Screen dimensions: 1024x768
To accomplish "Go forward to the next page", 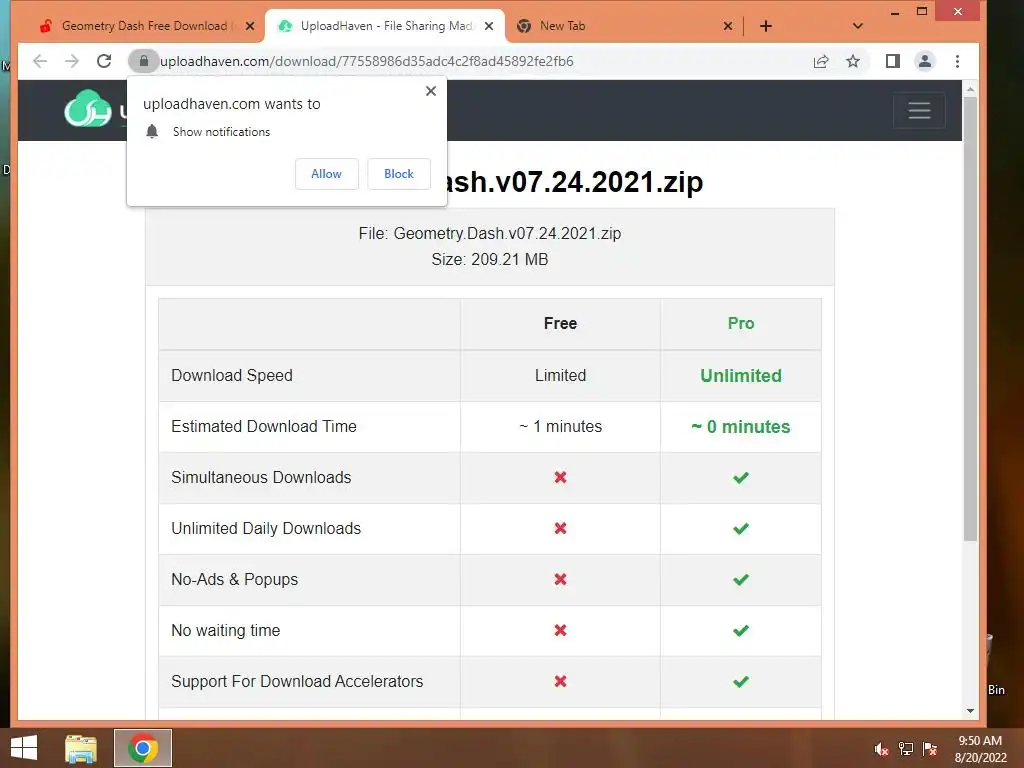I will click(72, 61).
